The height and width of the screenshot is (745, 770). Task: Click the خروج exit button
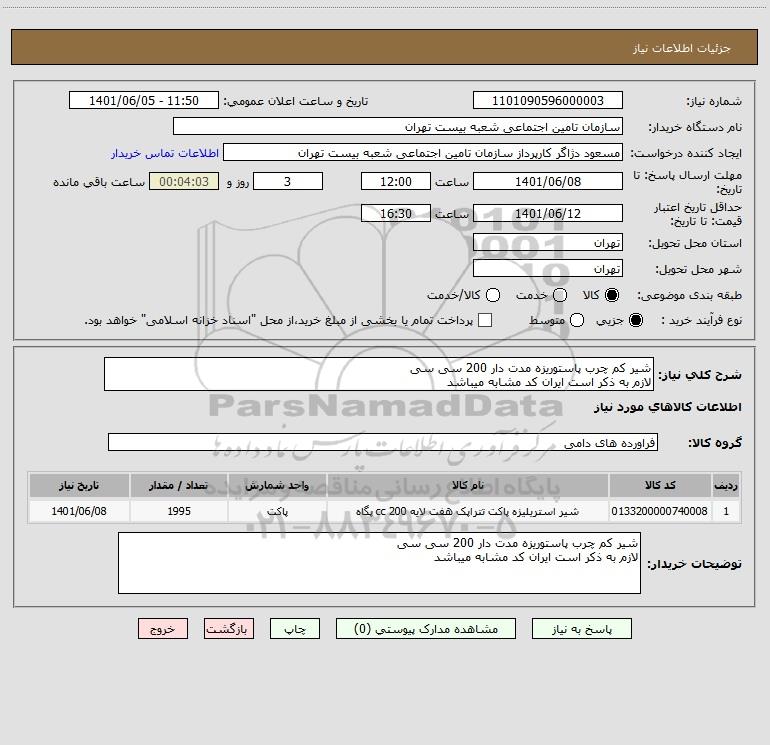click(x=163, y=629)
